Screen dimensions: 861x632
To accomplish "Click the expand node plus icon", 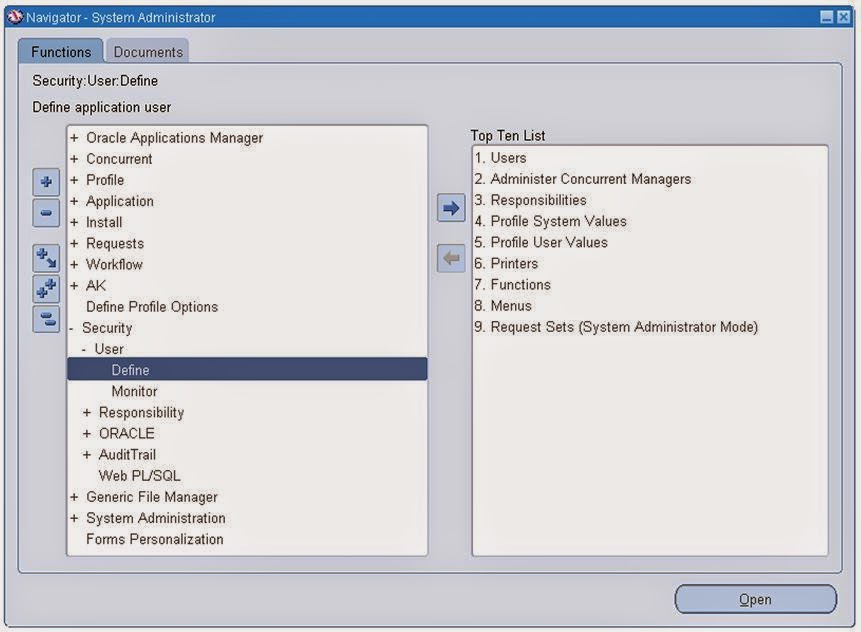I will click(x=45, y=182).
